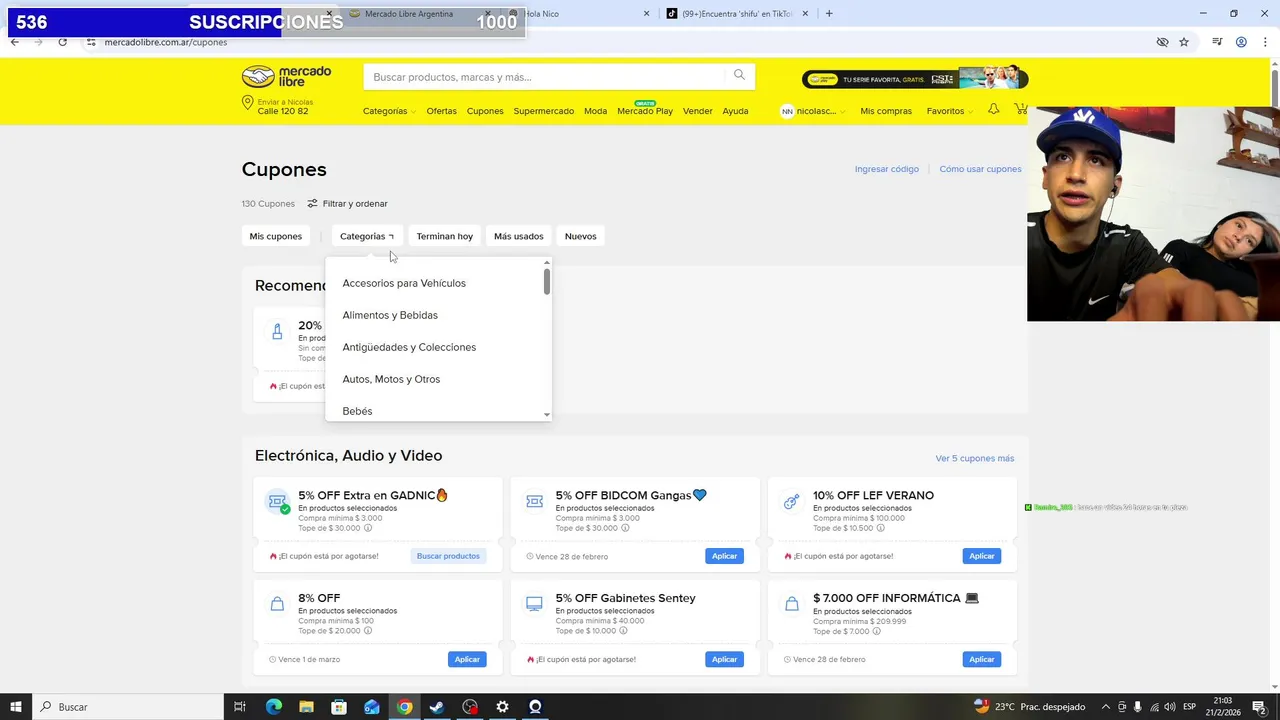
Task: Go to Ofertas in header
Action: (441, 111)
